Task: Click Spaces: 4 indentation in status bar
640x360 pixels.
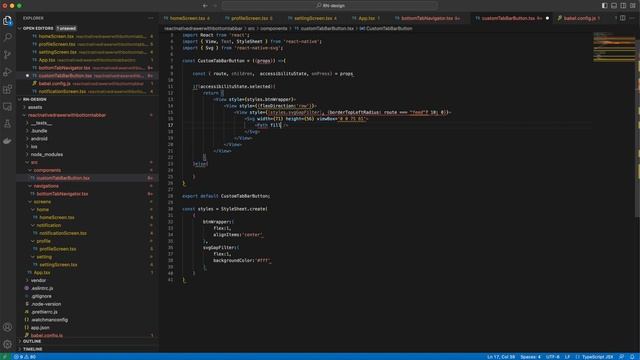Action: 530,357
